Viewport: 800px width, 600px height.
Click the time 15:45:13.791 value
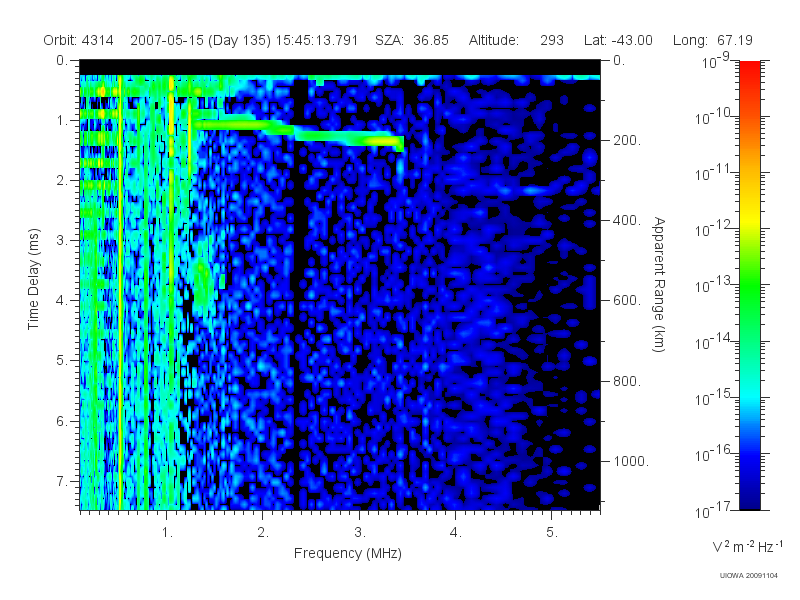317,40
